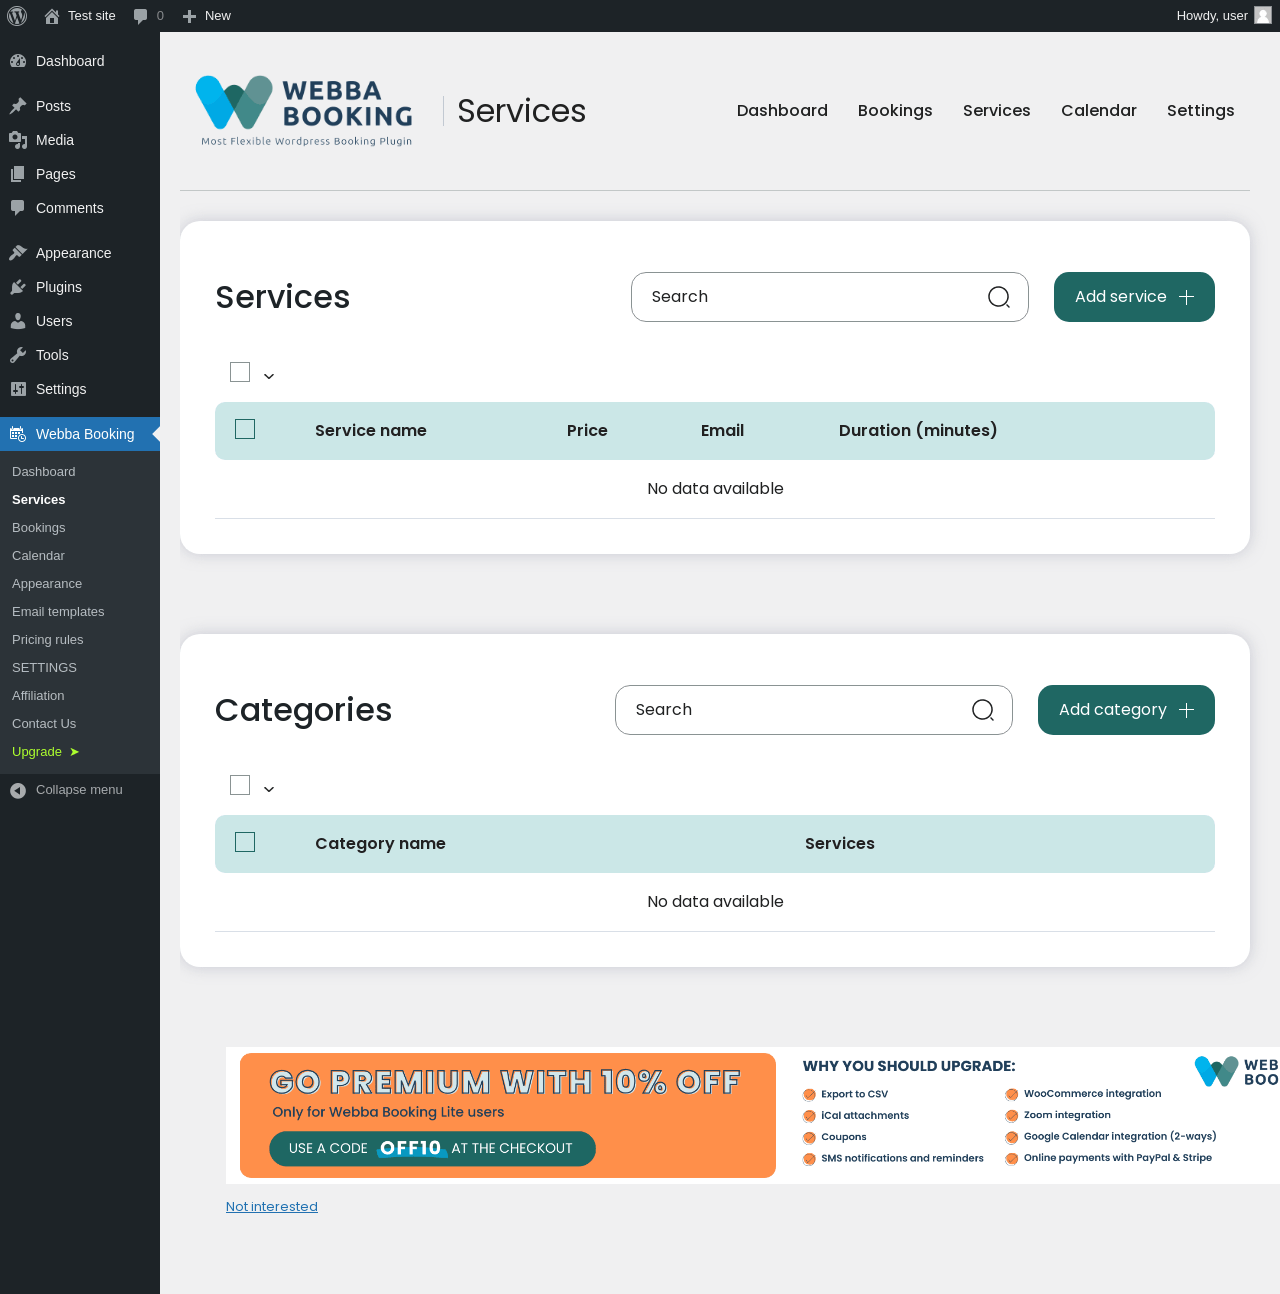This screenshot has height=1294, width=1280.
Task: Click the plus icon on Add service
Action: 1187,297
